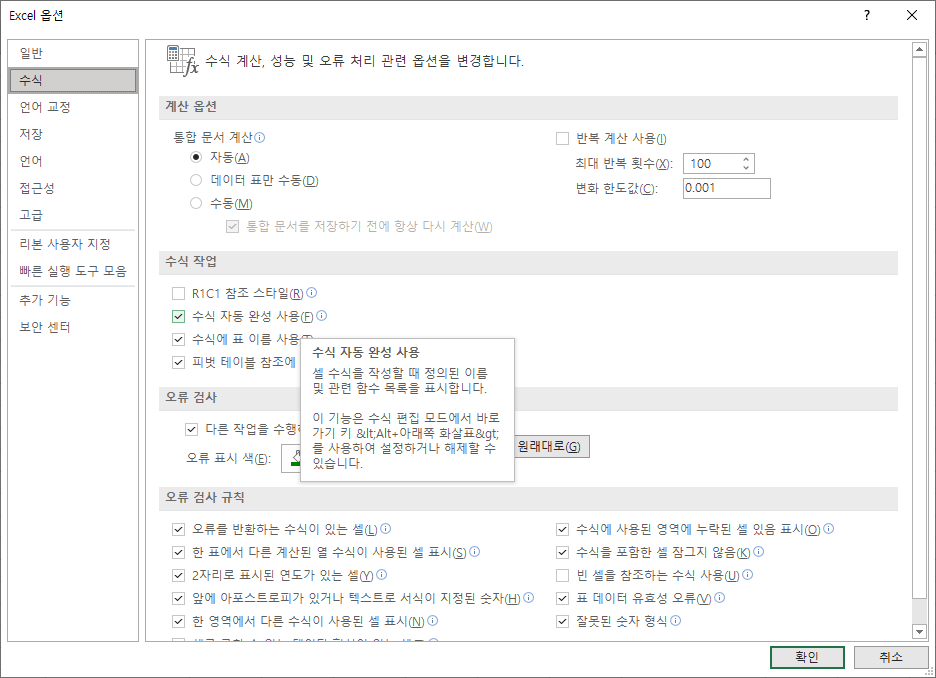Image resolution: width=936 pixels, height=678 pixels.
Task: Open 고급 options category
Action: point(73,215)
